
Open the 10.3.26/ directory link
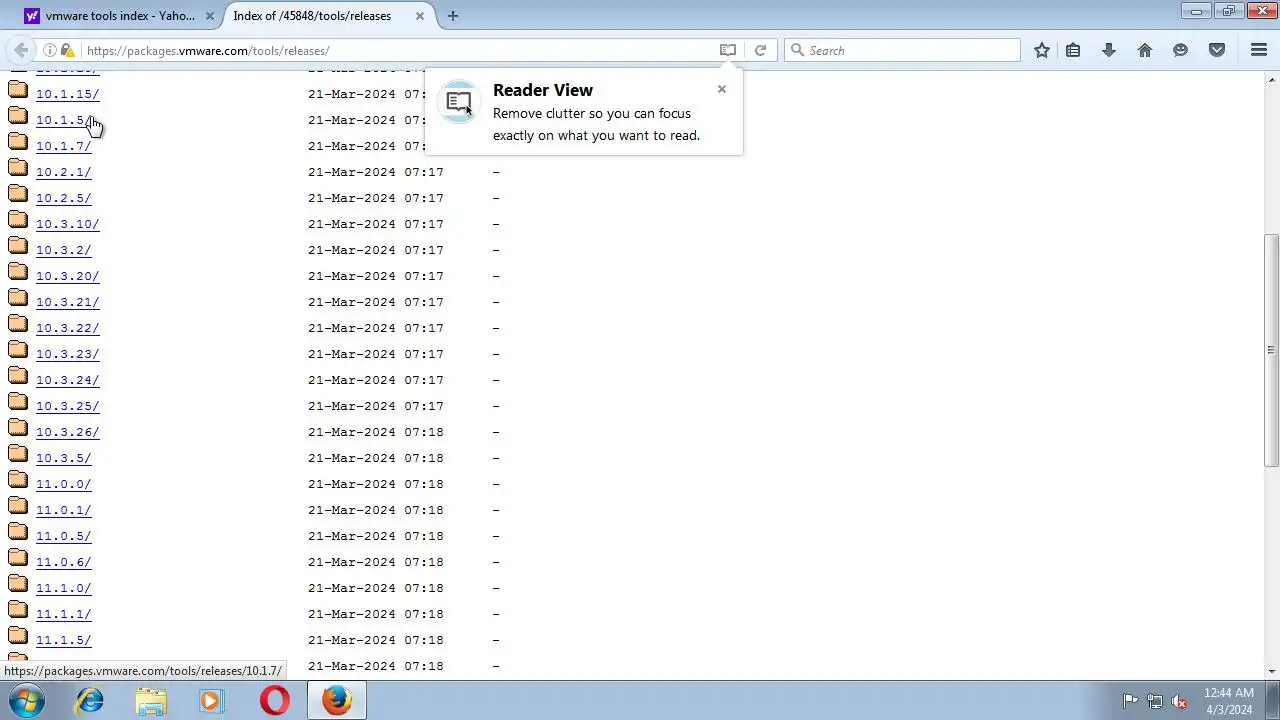67,432
